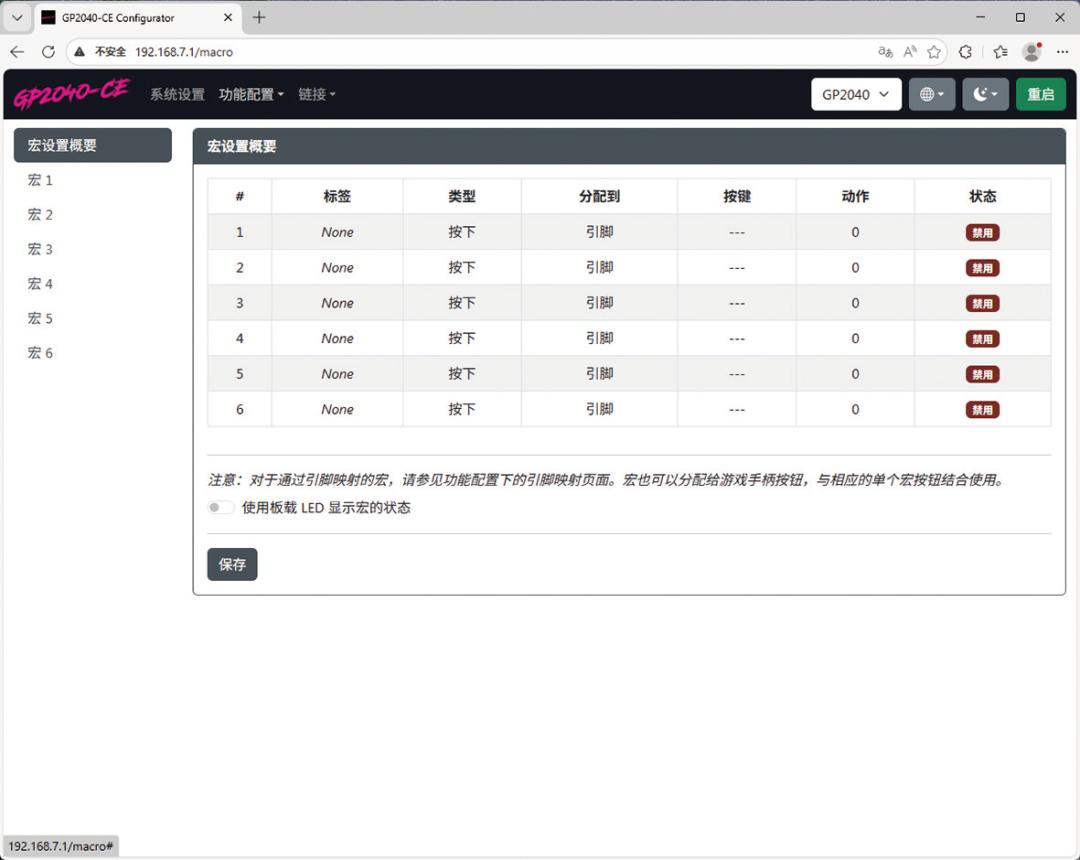Click 禁用 badge in row 5

(982, 375)
